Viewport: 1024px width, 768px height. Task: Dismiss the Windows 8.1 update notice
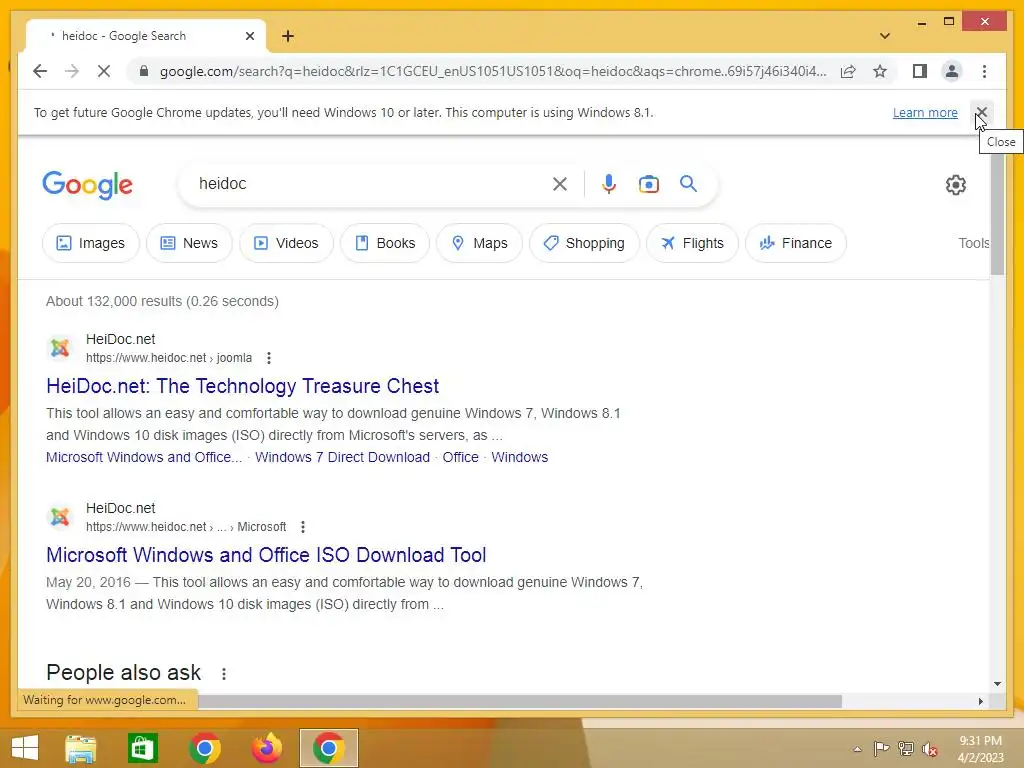point(981,112)
